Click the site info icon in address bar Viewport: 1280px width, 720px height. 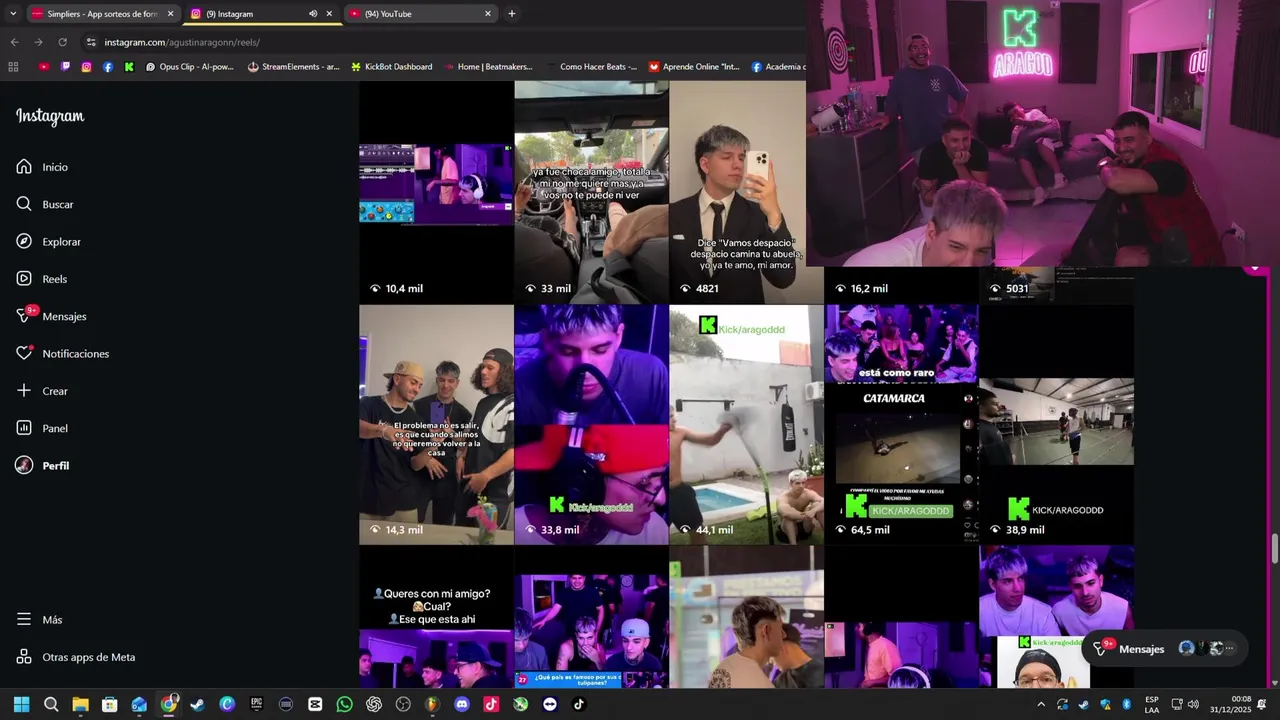(91, 42)
